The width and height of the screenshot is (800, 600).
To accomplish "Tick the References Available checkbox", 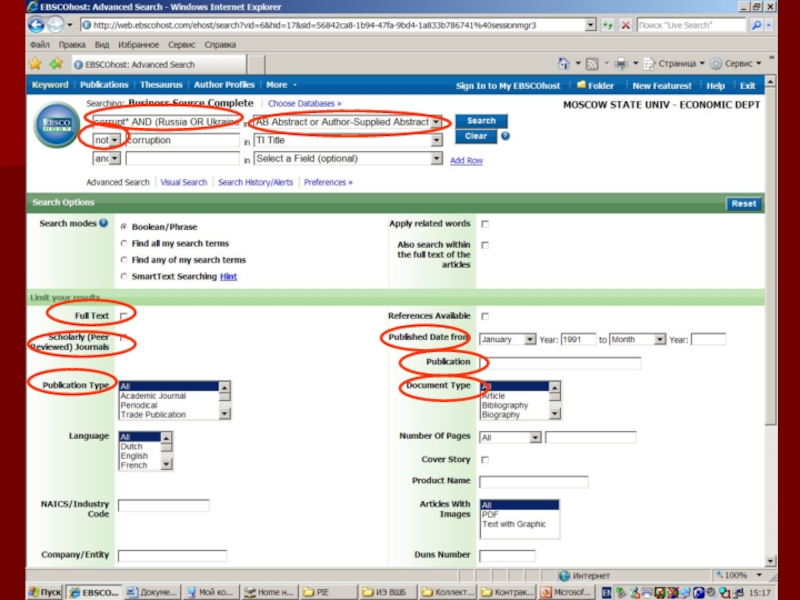I will (485, 316).
